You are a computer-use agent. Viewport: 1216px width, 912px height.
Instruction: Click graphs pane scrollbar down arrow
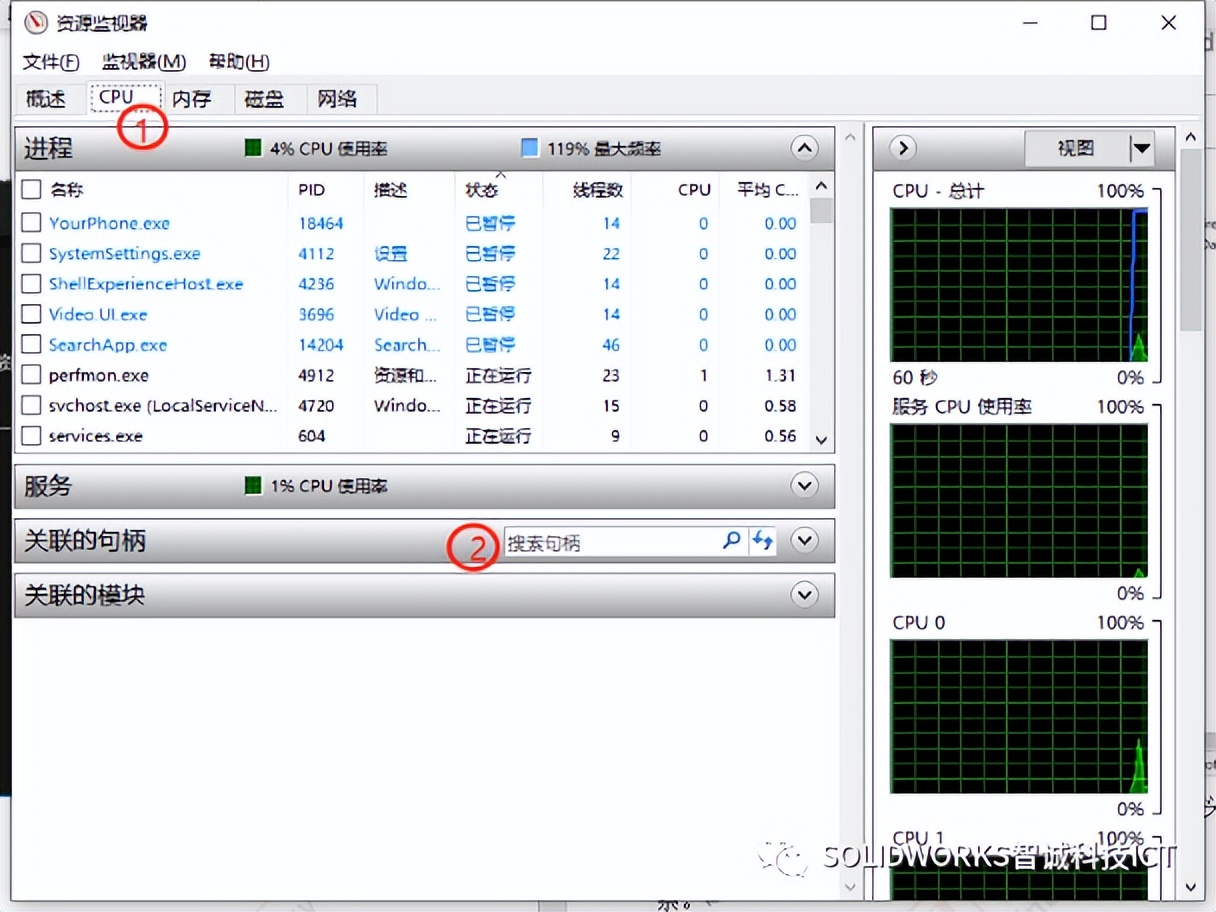click(1190, 886)
